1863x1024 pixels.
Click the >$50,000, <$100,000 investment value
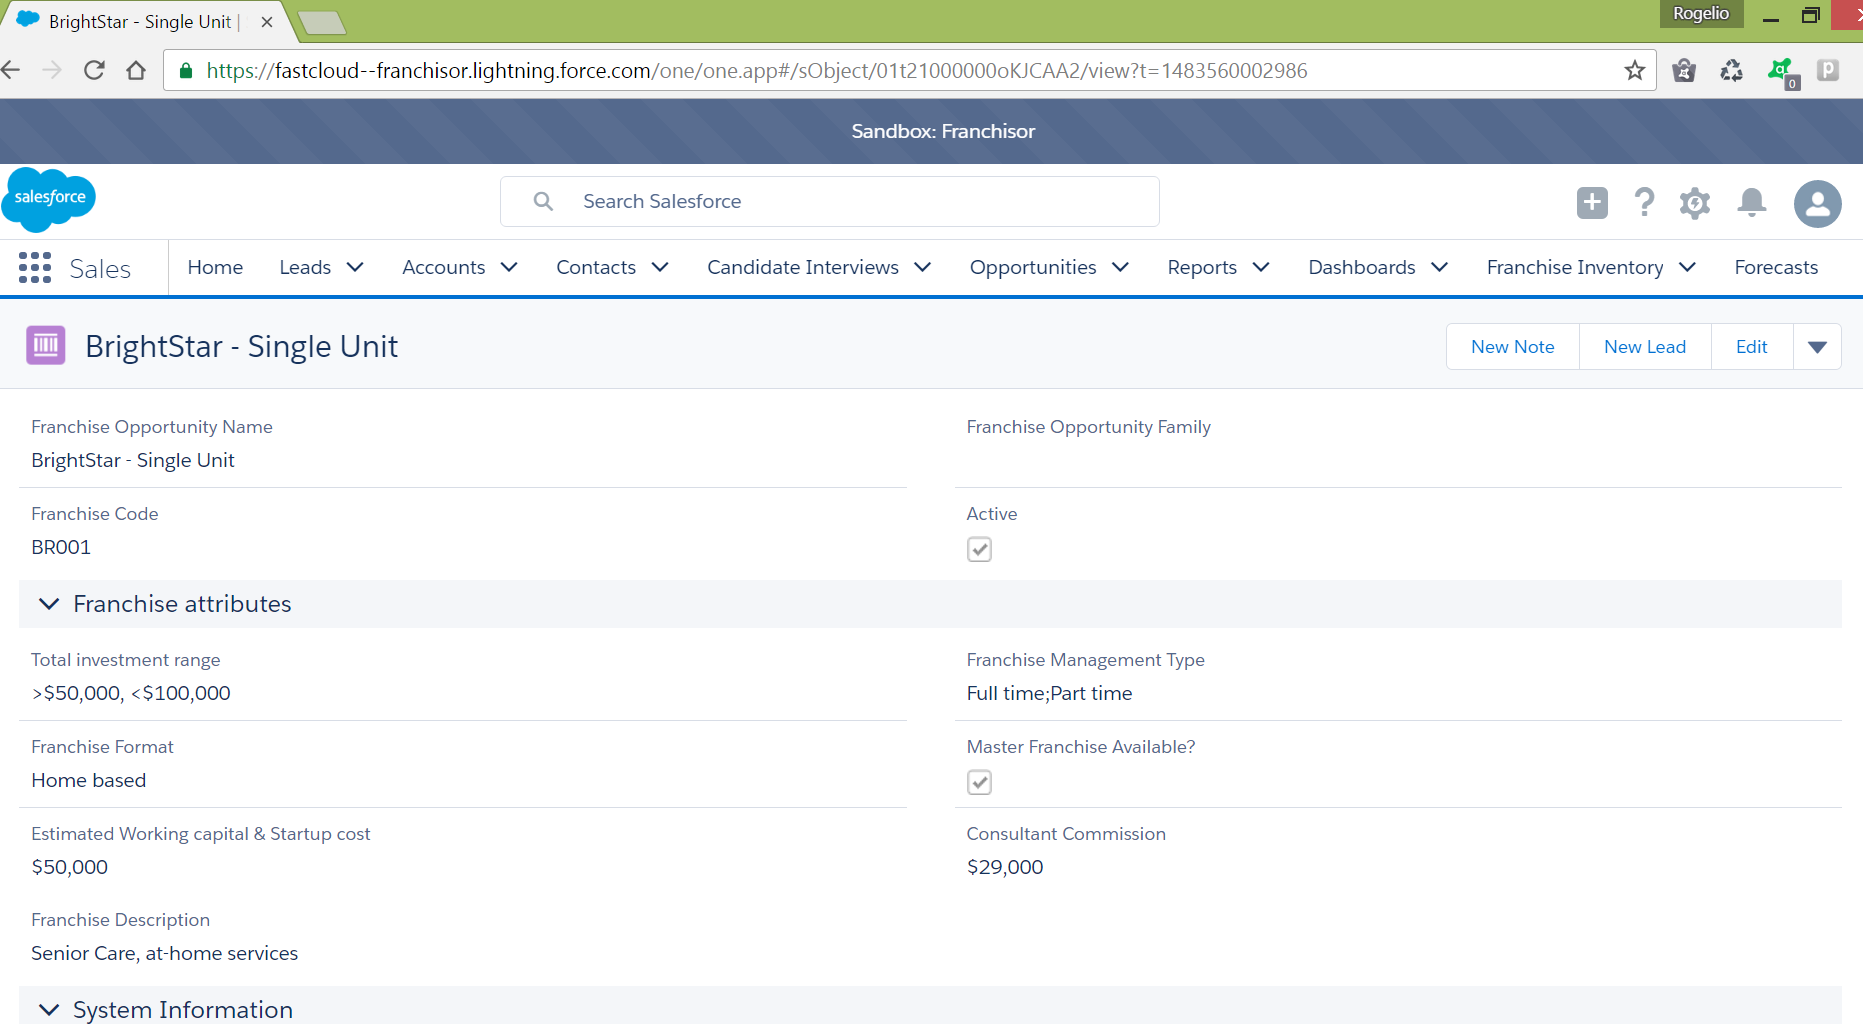pyautogui.click(x=131, y=693)
